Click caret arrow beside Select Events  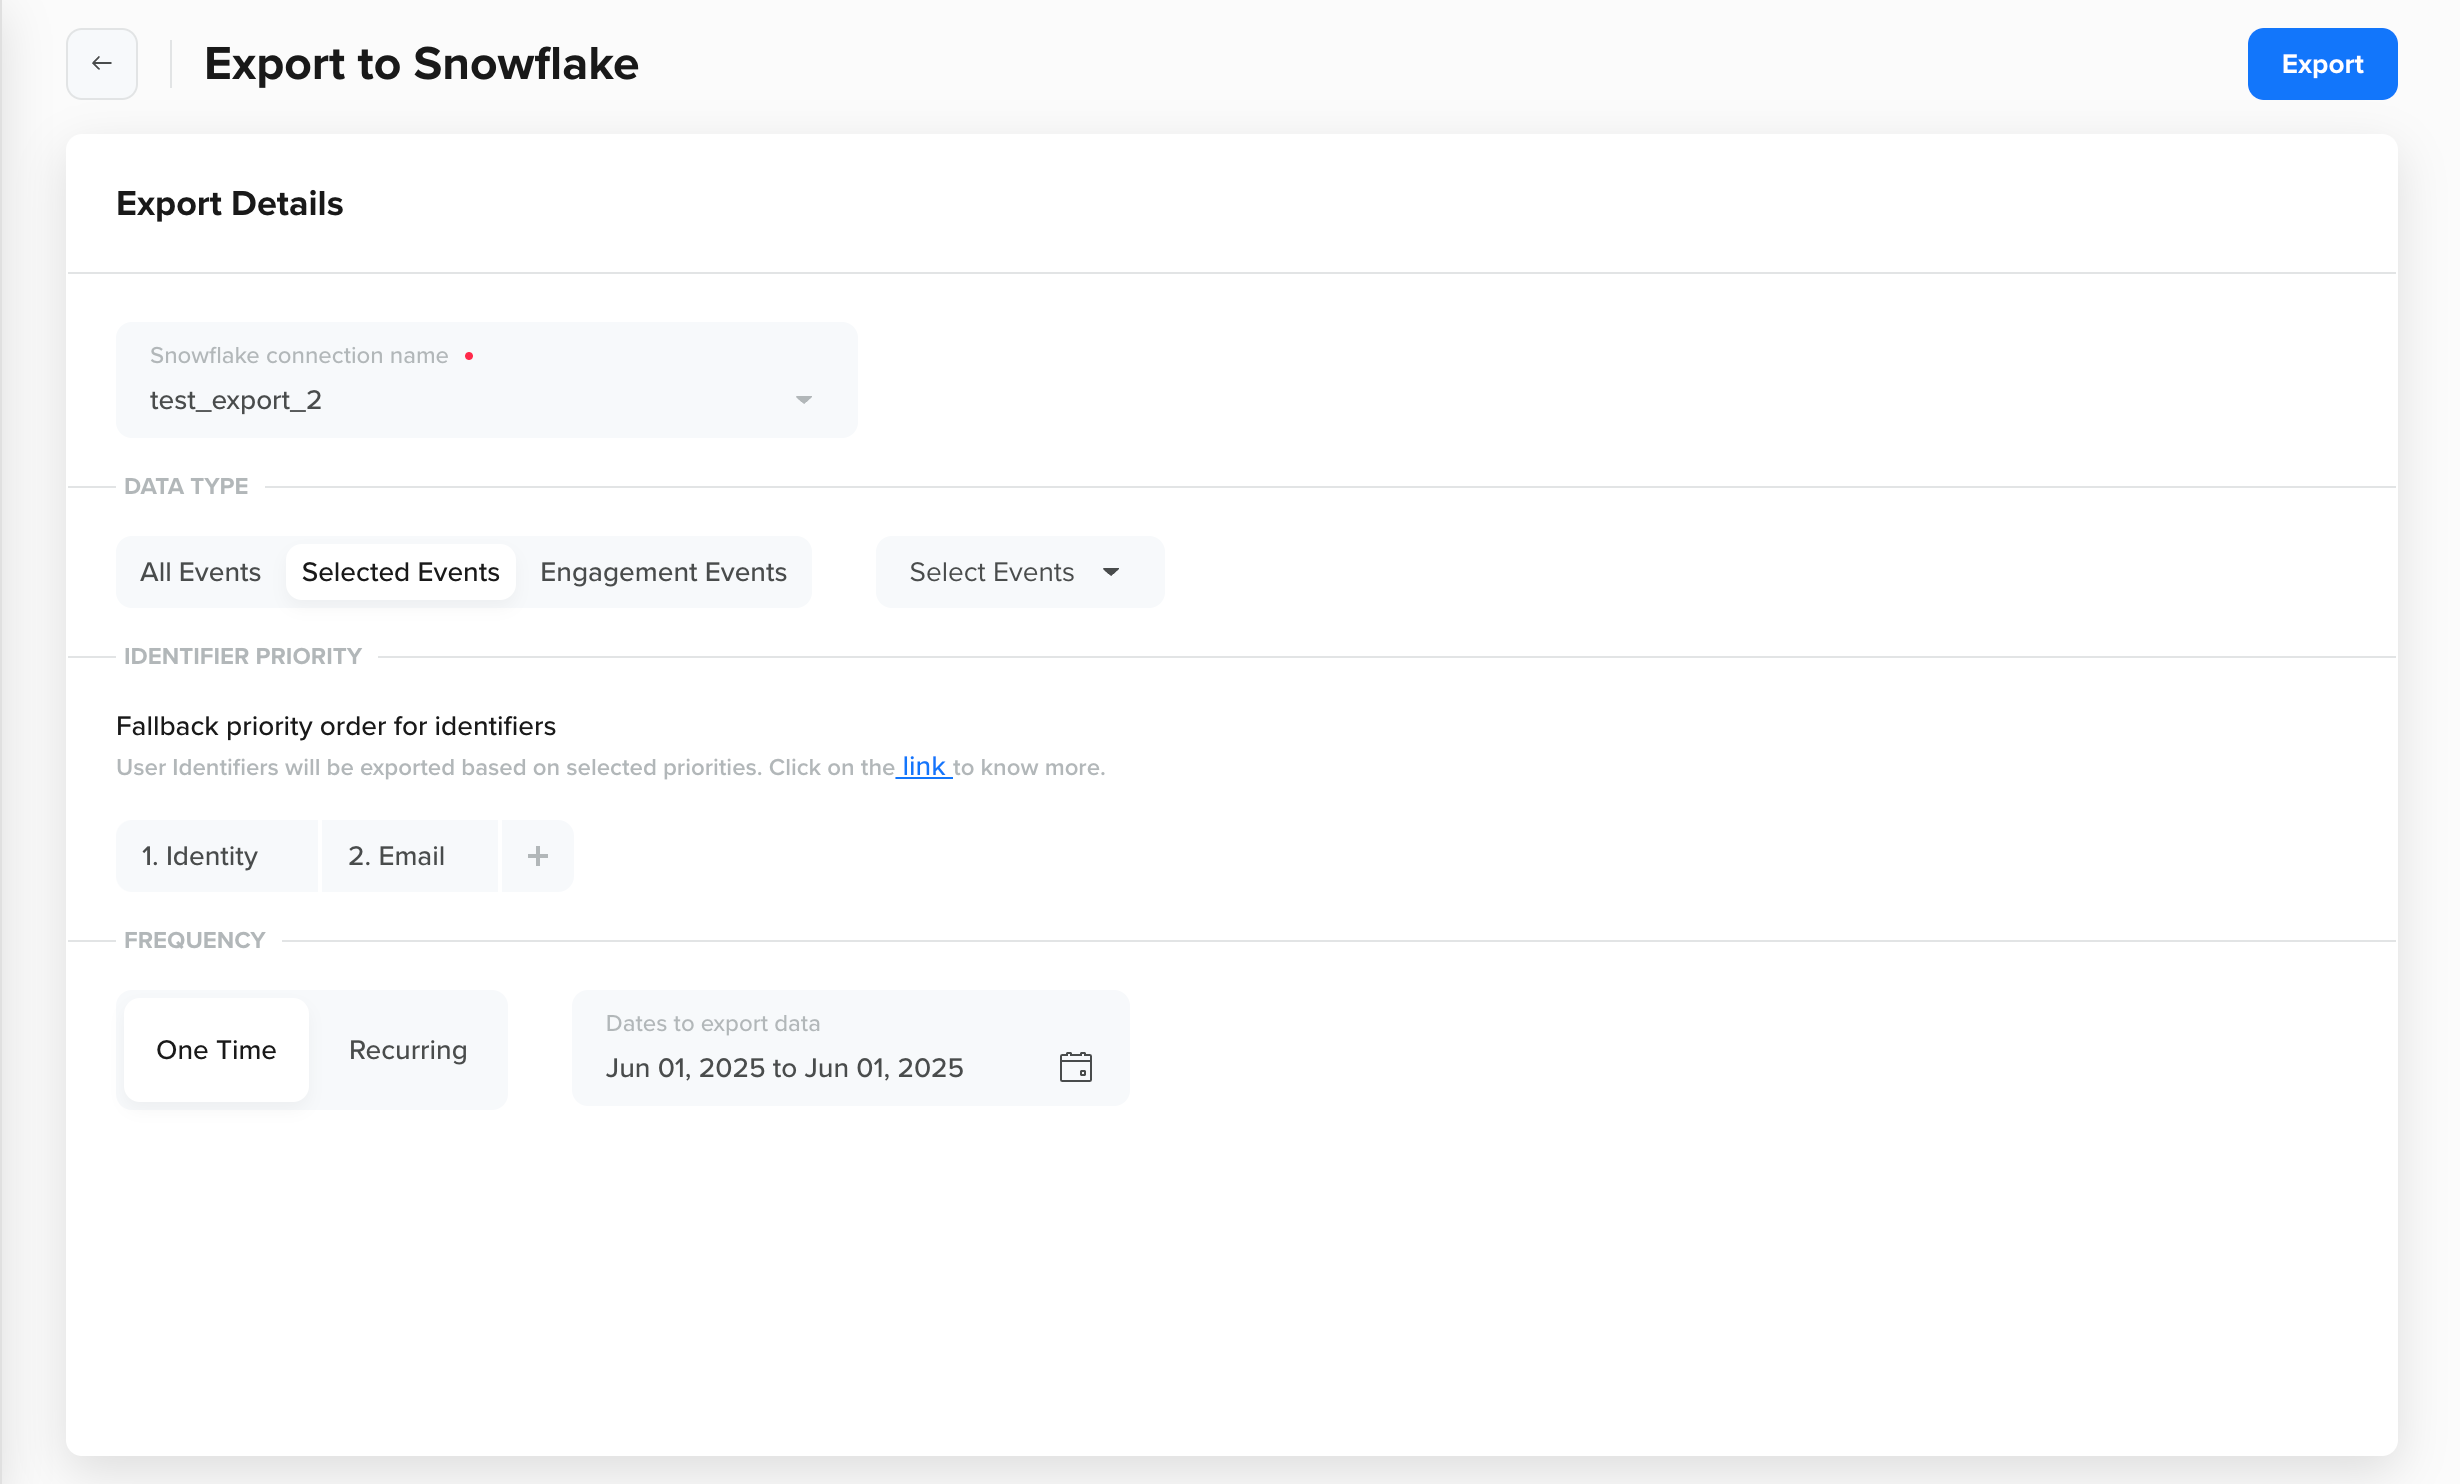click(x=1111, y=572)
